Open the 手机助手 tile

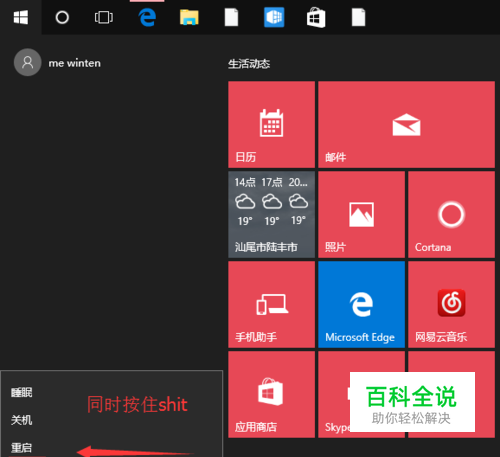[271, 304]
